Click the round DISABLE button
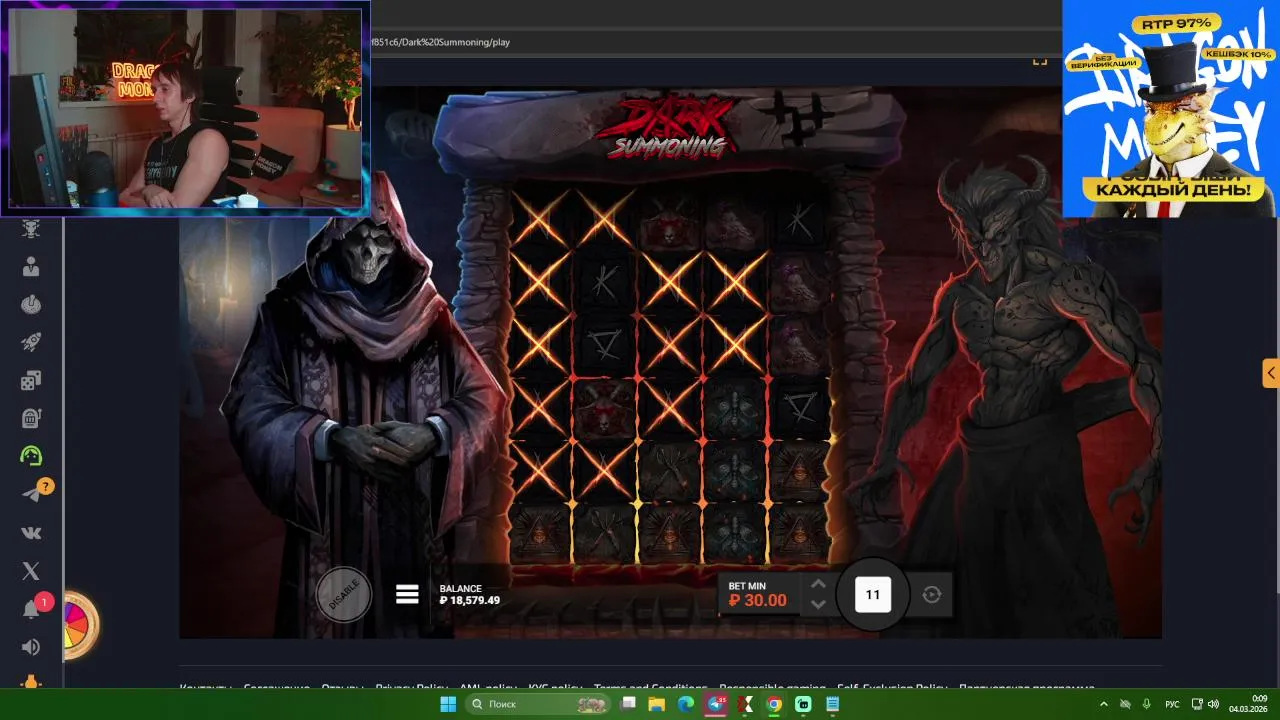 [344, 595]
